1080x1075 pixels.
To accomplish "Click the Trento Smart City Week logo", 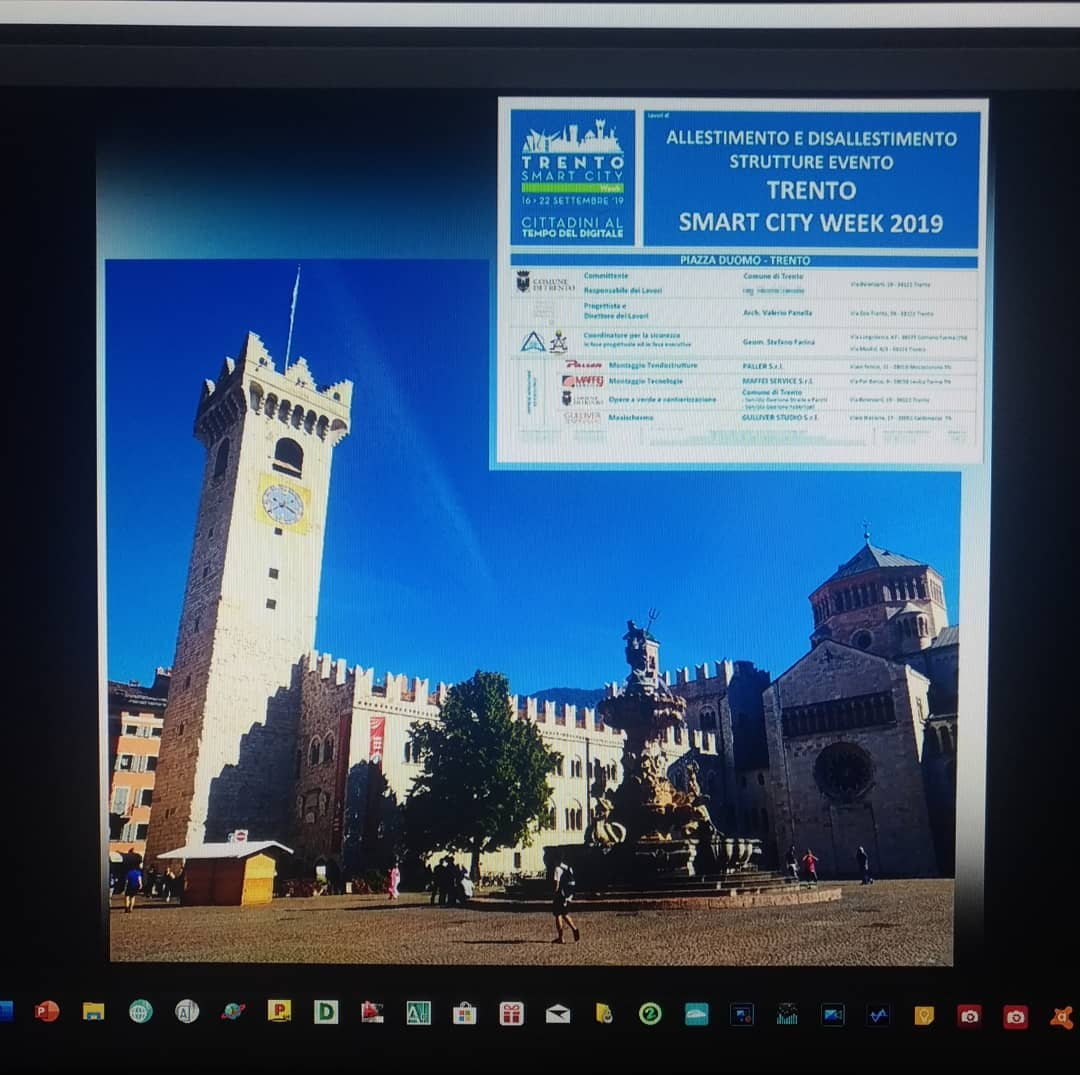I will click(572, 177).
